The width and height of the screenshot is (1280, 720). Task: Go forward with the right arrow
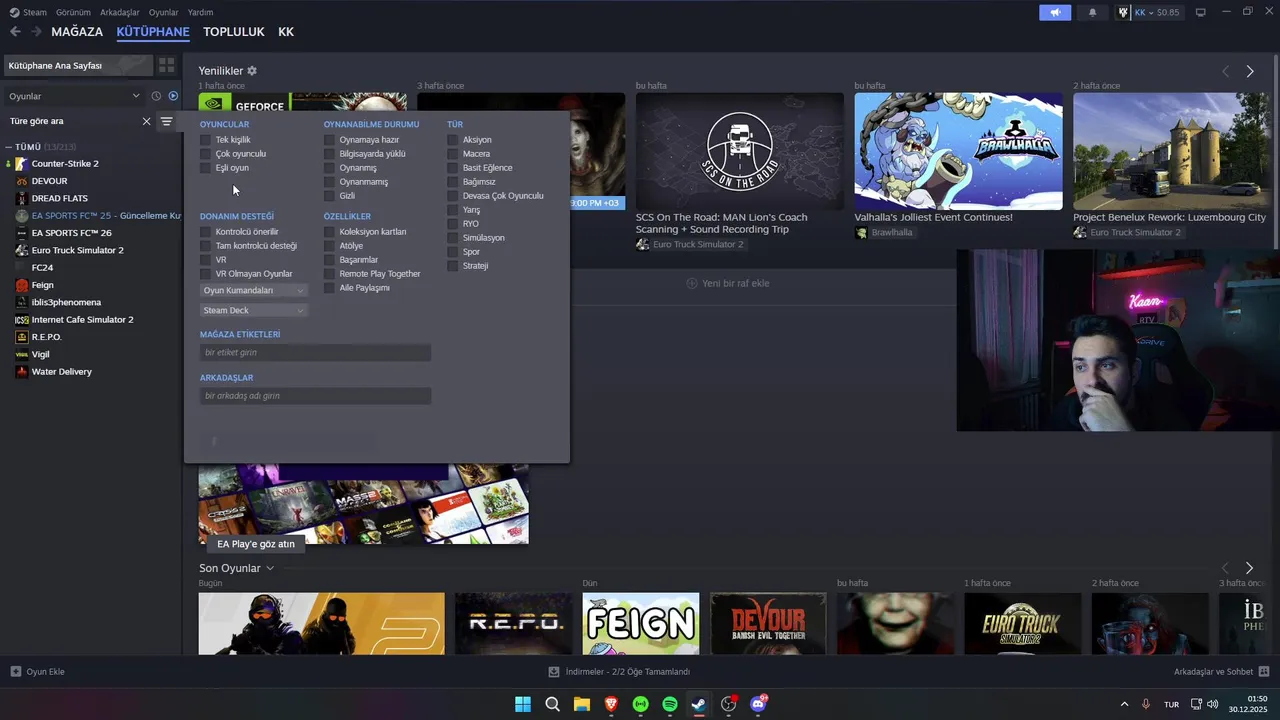click(36, 32)
